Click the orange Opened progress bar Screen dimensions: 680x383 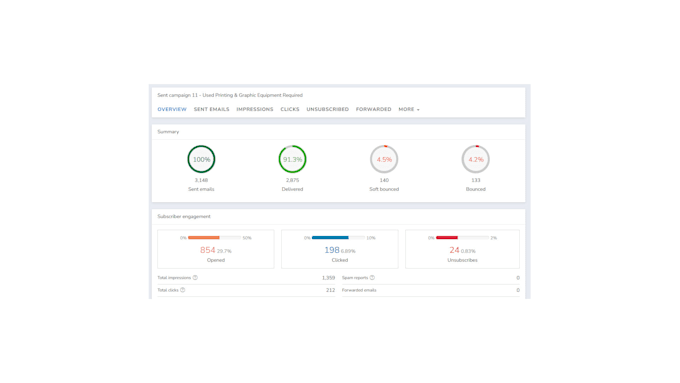pyautogui.click(x=214, y=238)
